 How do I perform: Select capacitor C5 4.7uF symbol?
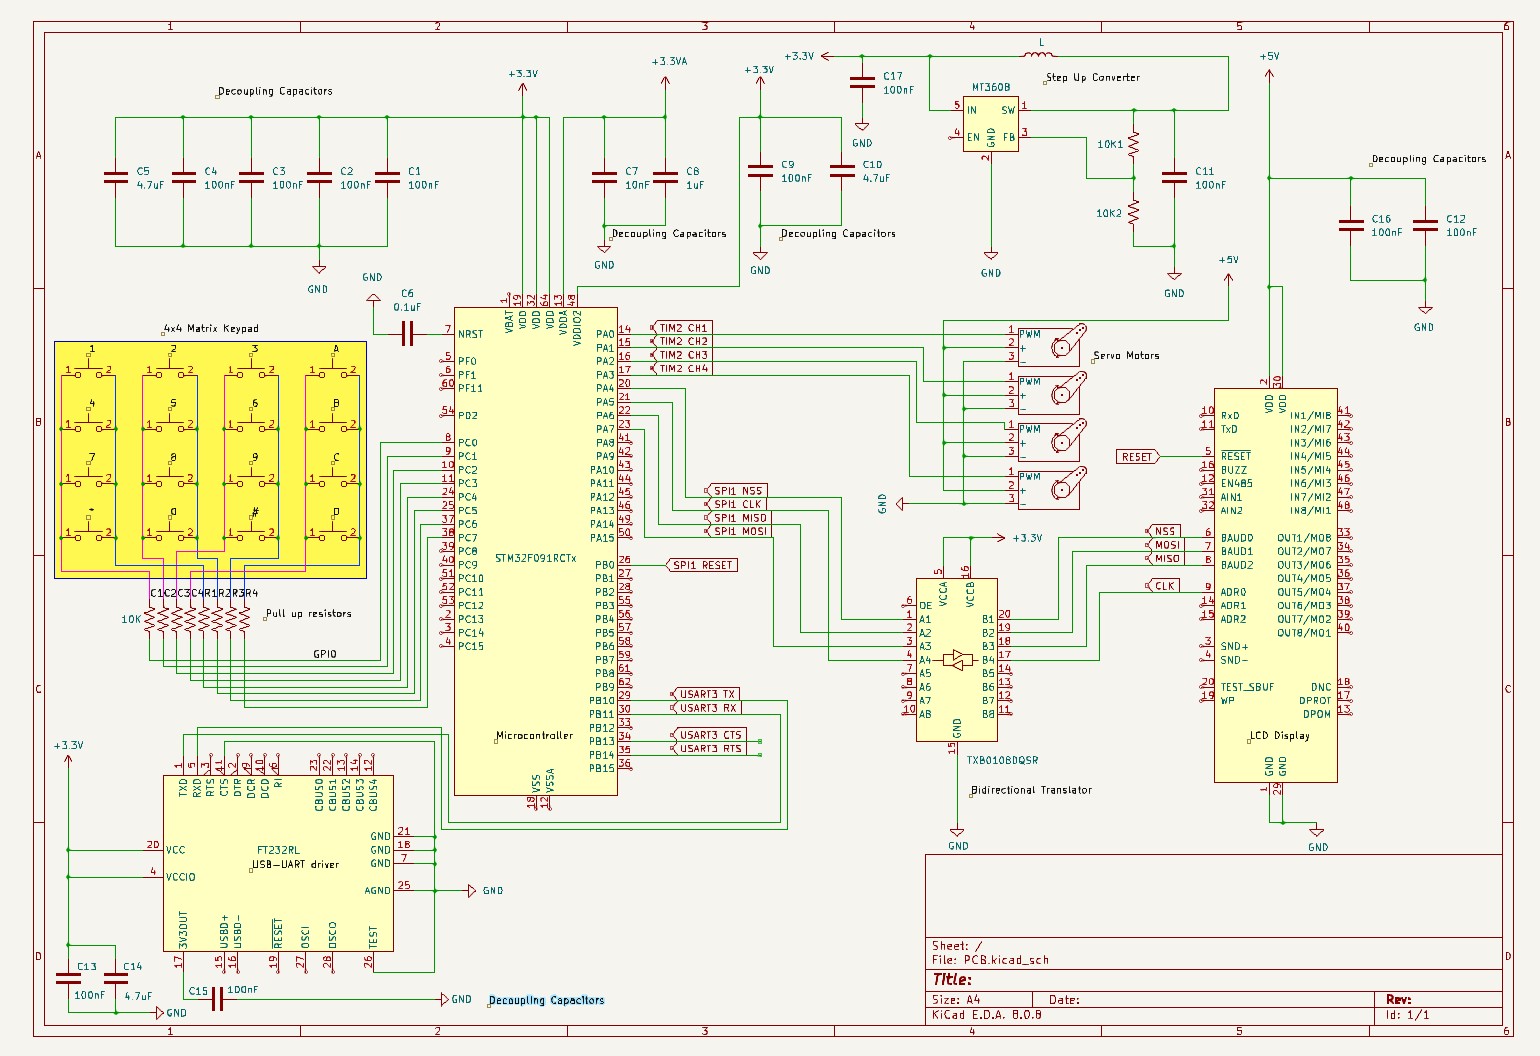tap(116, 178)
